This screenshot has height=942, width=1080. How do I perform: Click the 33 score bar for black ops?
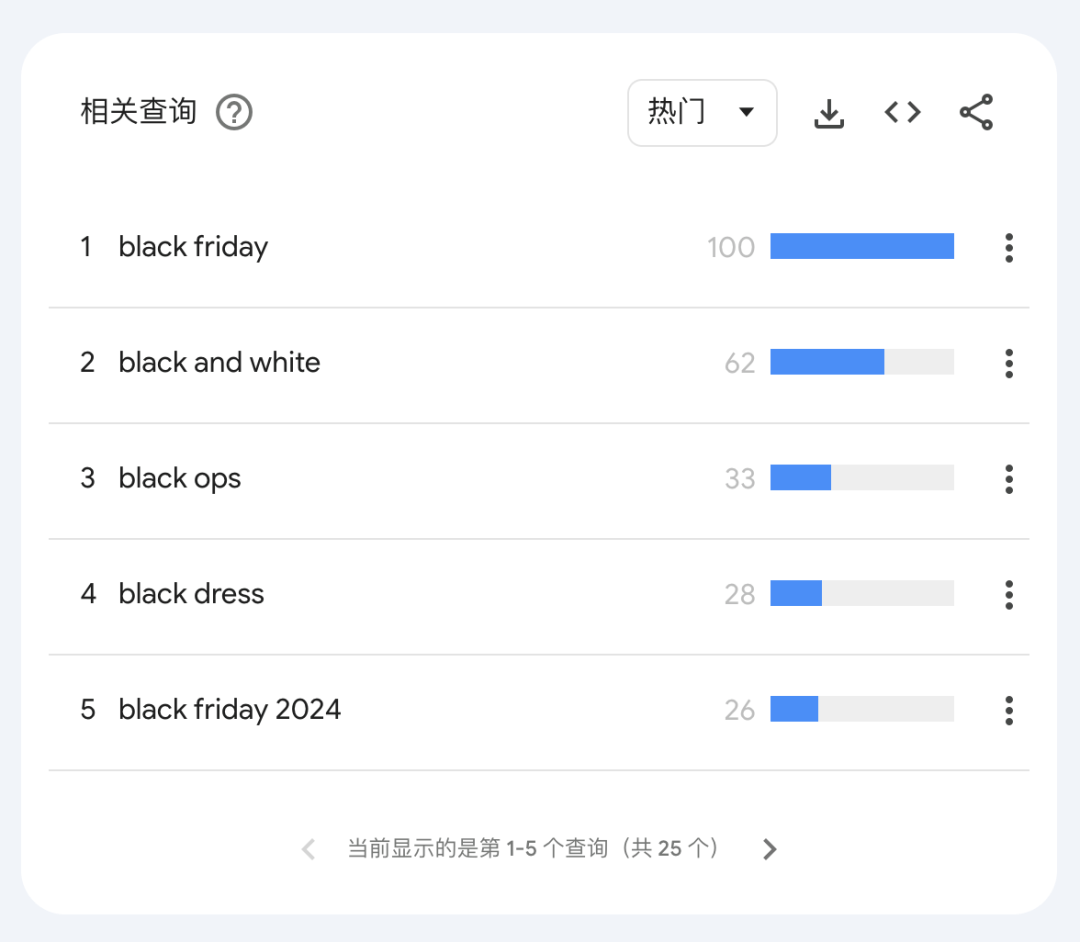(862, 478)
